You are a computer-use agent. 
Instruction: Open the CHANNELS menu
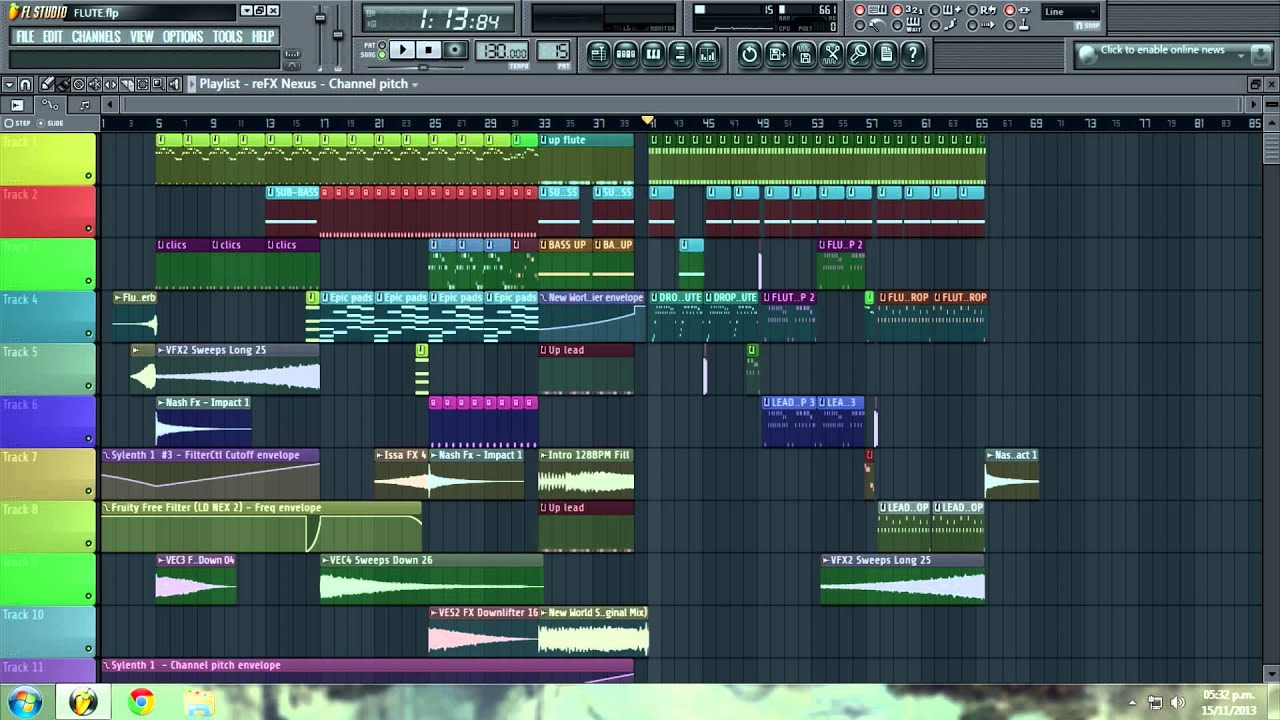(96, 37)
